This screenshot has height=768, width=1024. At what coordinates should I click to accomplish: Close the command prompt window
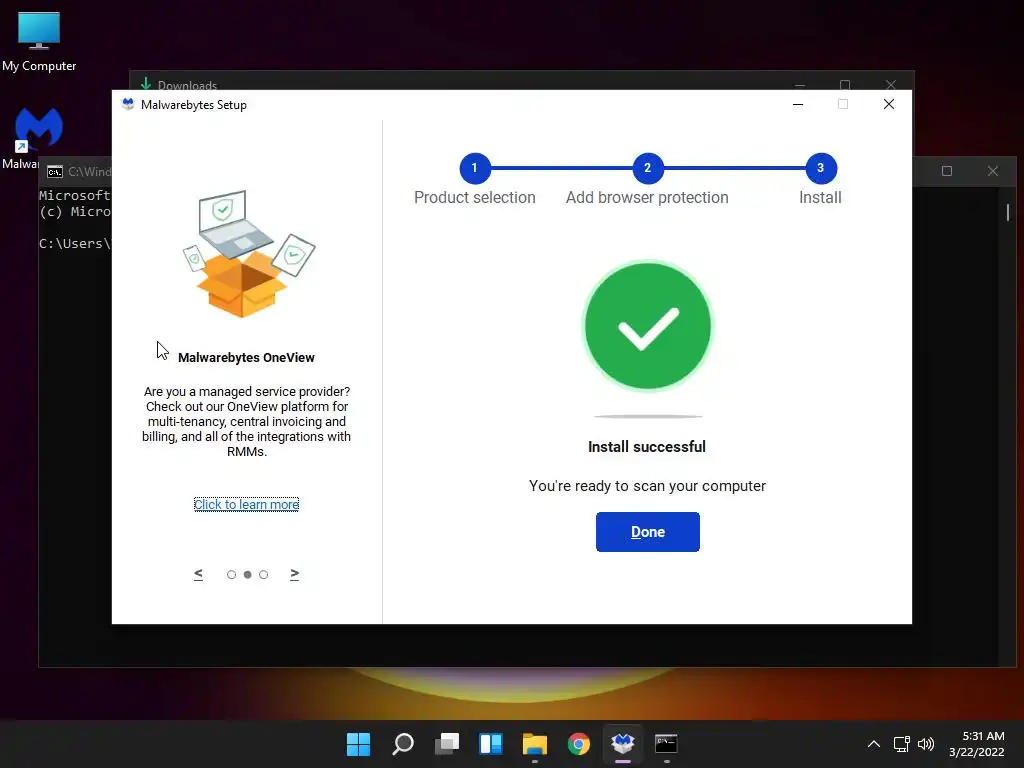[x=993, y=171]
